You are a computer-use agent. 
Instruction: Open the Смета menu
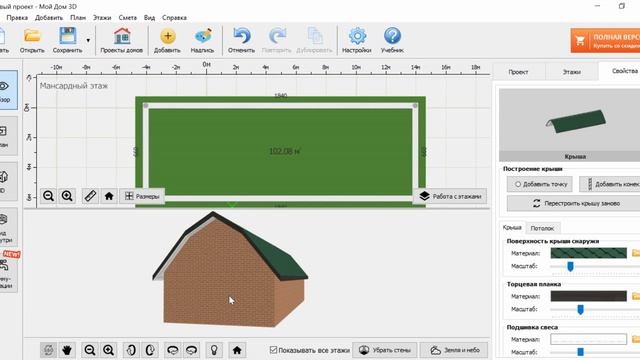[128, 18]
